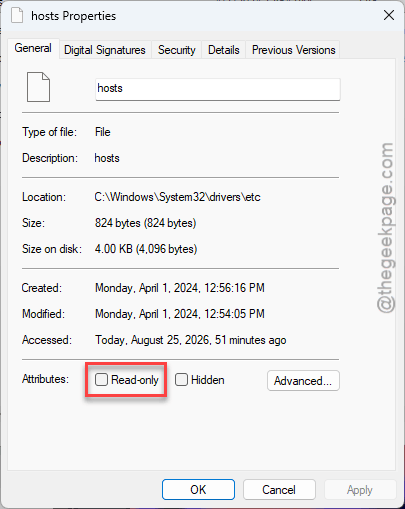Open the Security tab

(177, 50)
